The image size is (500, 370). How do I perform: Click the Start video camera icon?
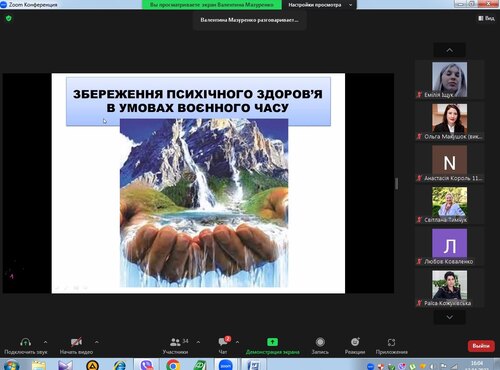point(76,342)
